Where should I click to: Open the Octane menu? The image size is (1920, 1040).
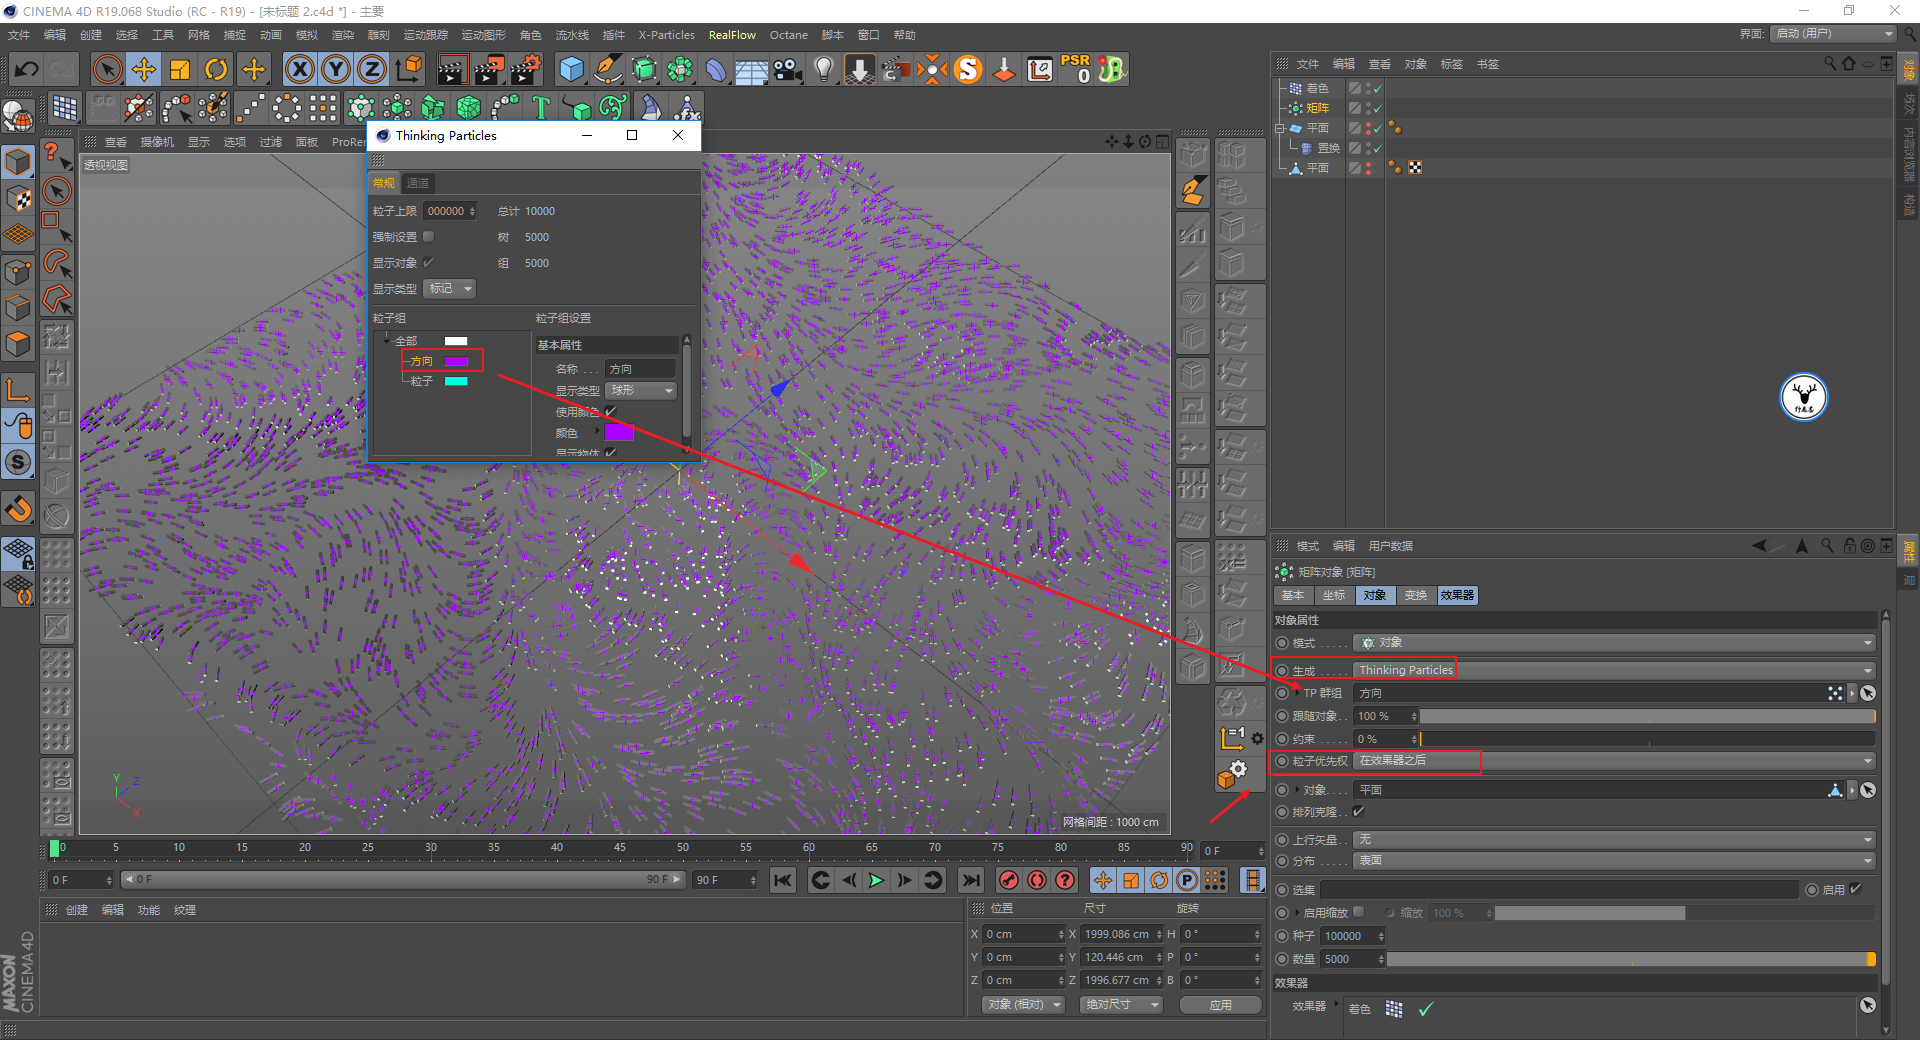pos(788,35)
